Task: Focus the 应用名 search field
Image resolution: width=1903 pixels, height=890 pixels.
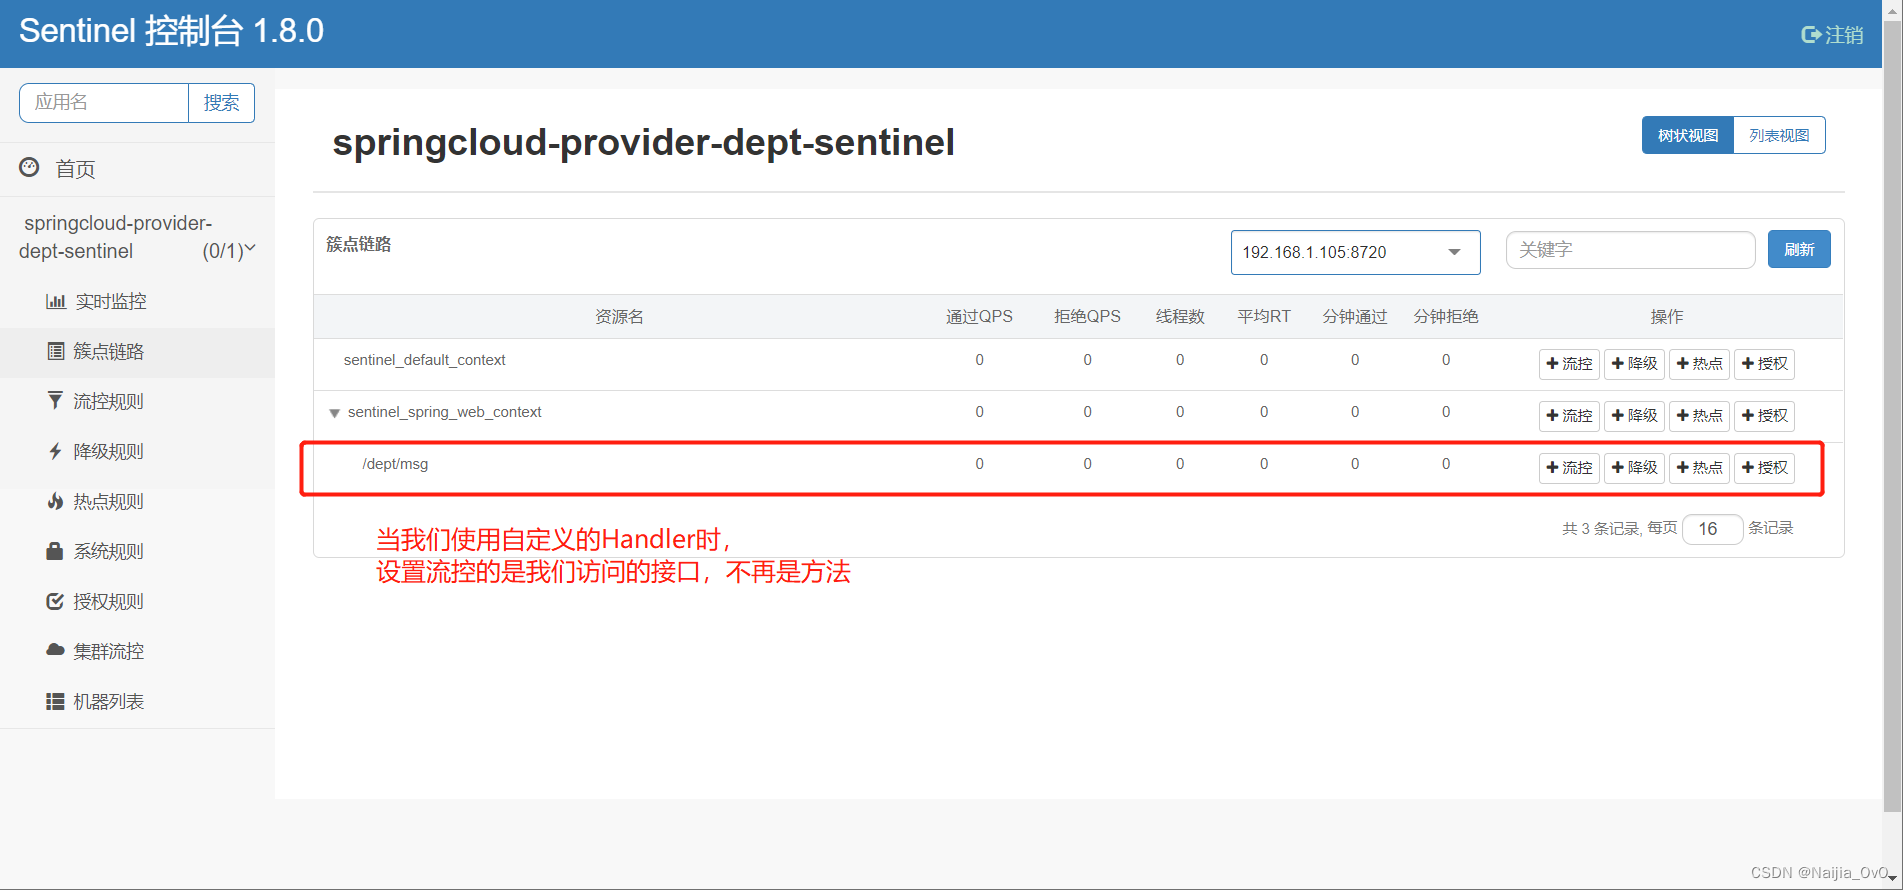Action: coord(104,103)
